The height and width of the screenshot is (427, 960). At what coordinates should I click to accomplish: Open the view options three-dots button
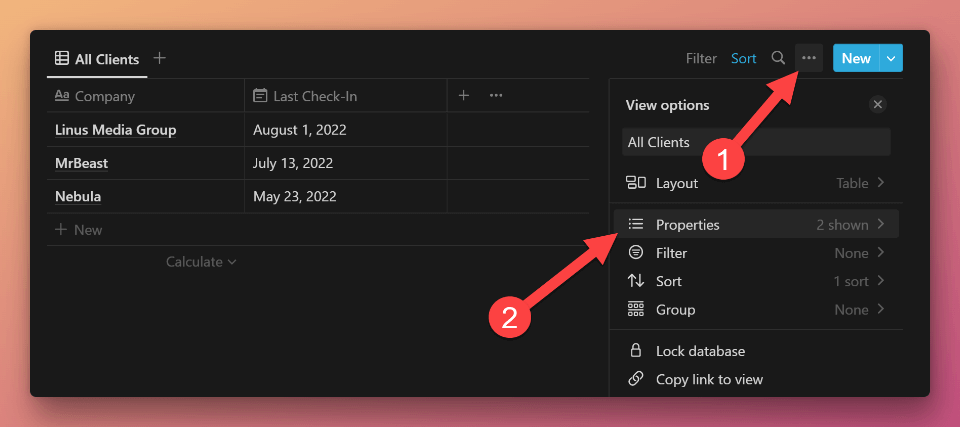pos(809,58)
